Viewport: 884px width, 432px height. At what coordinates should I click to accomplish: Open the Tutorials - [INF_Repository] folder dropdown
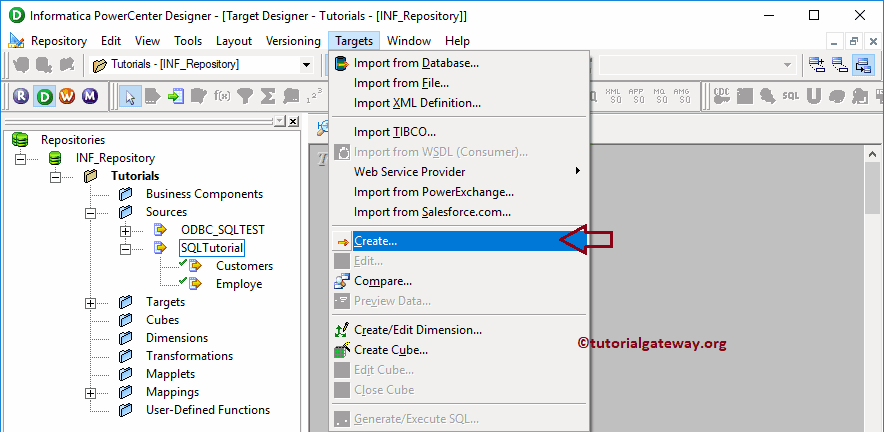pyautogui.click(x=306, y=64)
